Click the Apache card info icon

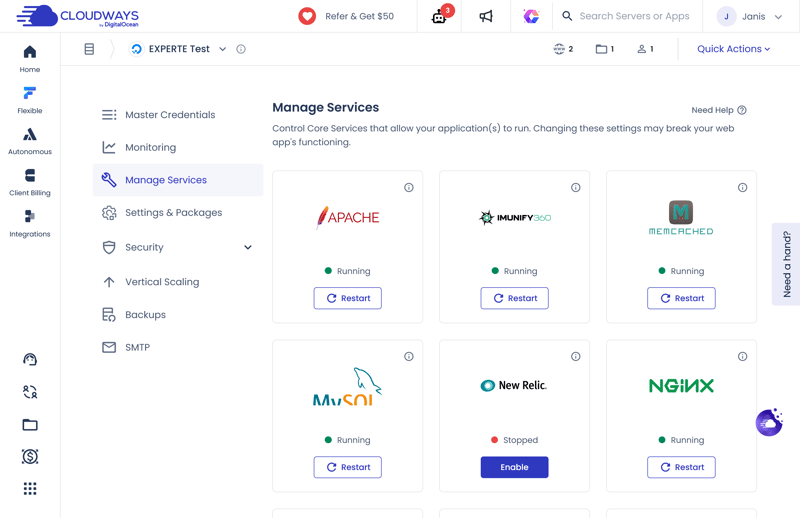[409, 188]
